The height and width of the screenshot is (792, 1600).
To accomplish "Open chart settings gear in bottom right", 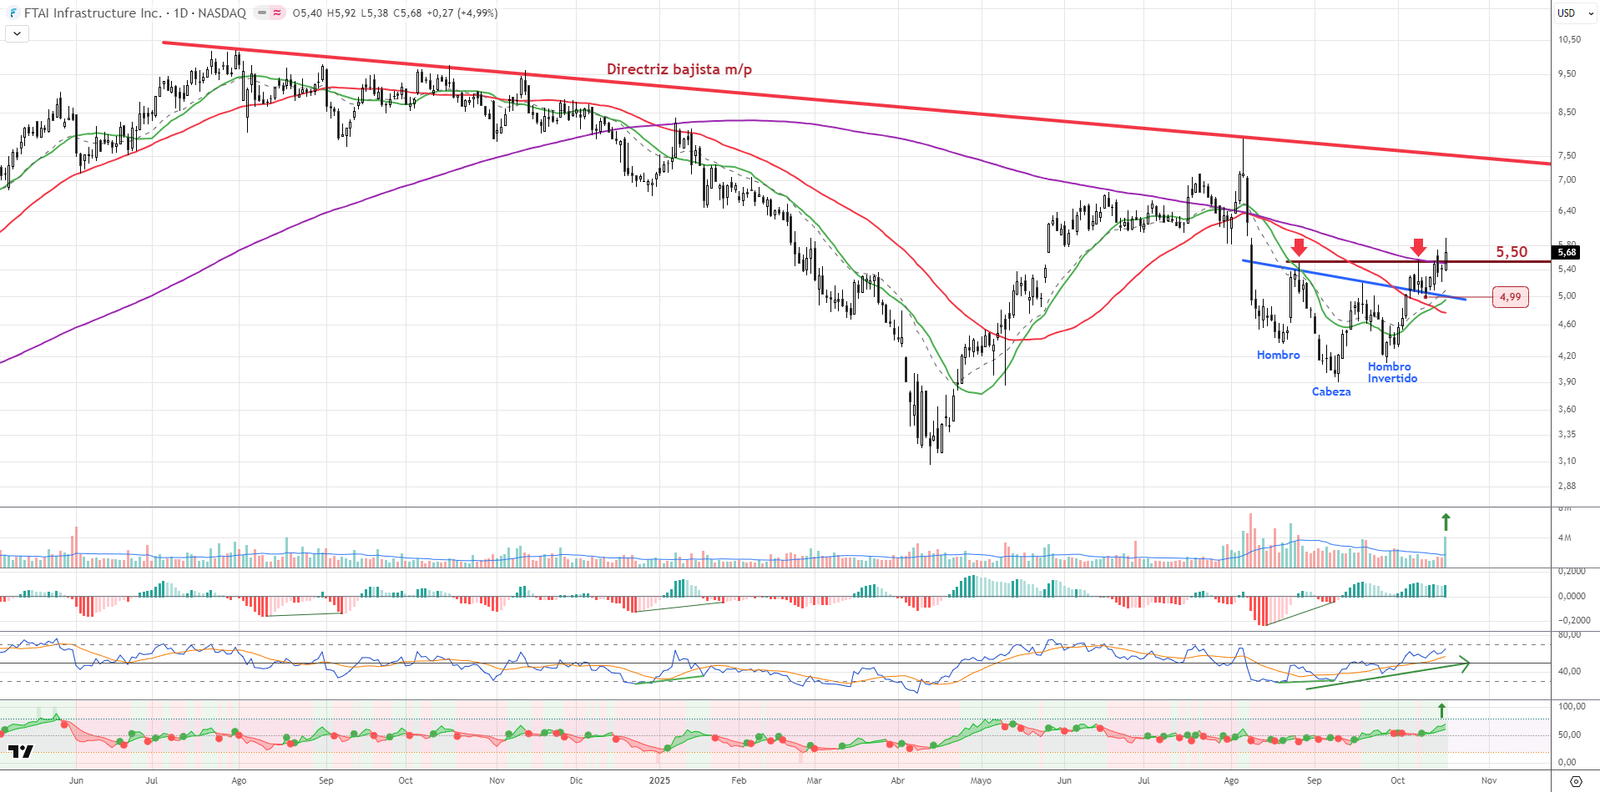I will click(x=1576, y=781).
